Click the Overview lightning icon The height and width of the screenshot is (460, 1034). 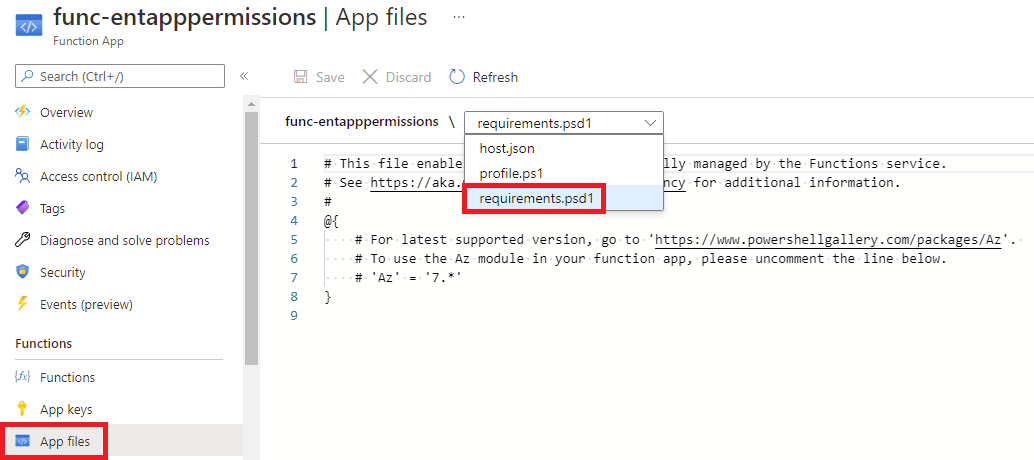click(23, 112)
